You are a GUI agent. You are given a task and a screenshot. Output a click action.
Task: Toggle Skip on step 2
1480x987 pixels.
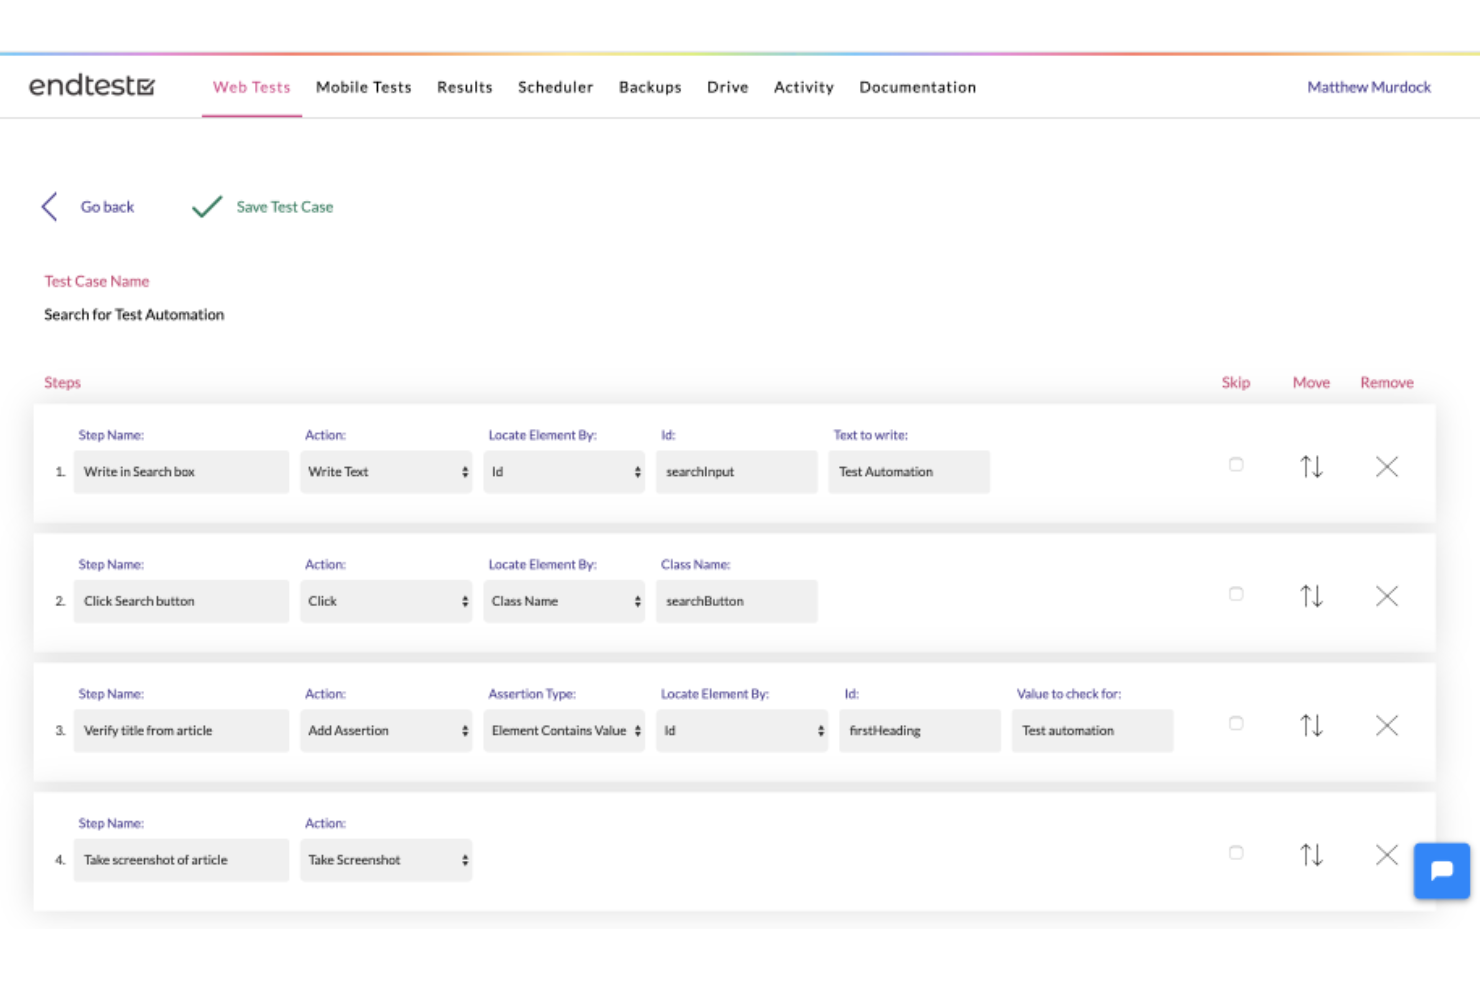[1236, 593]
